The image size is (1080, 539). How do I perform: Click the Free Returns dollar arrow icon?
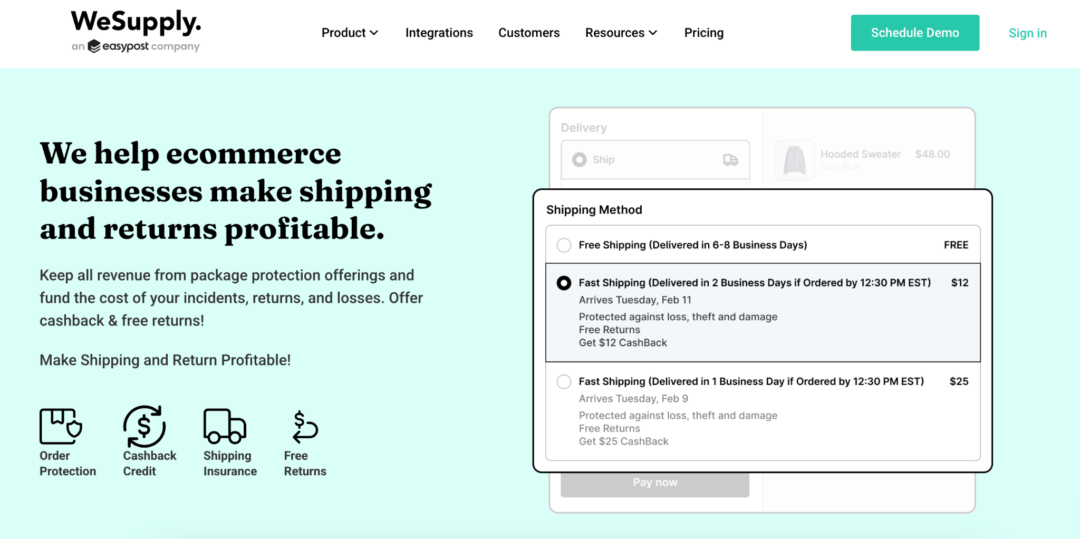click(x=304, y=427)
